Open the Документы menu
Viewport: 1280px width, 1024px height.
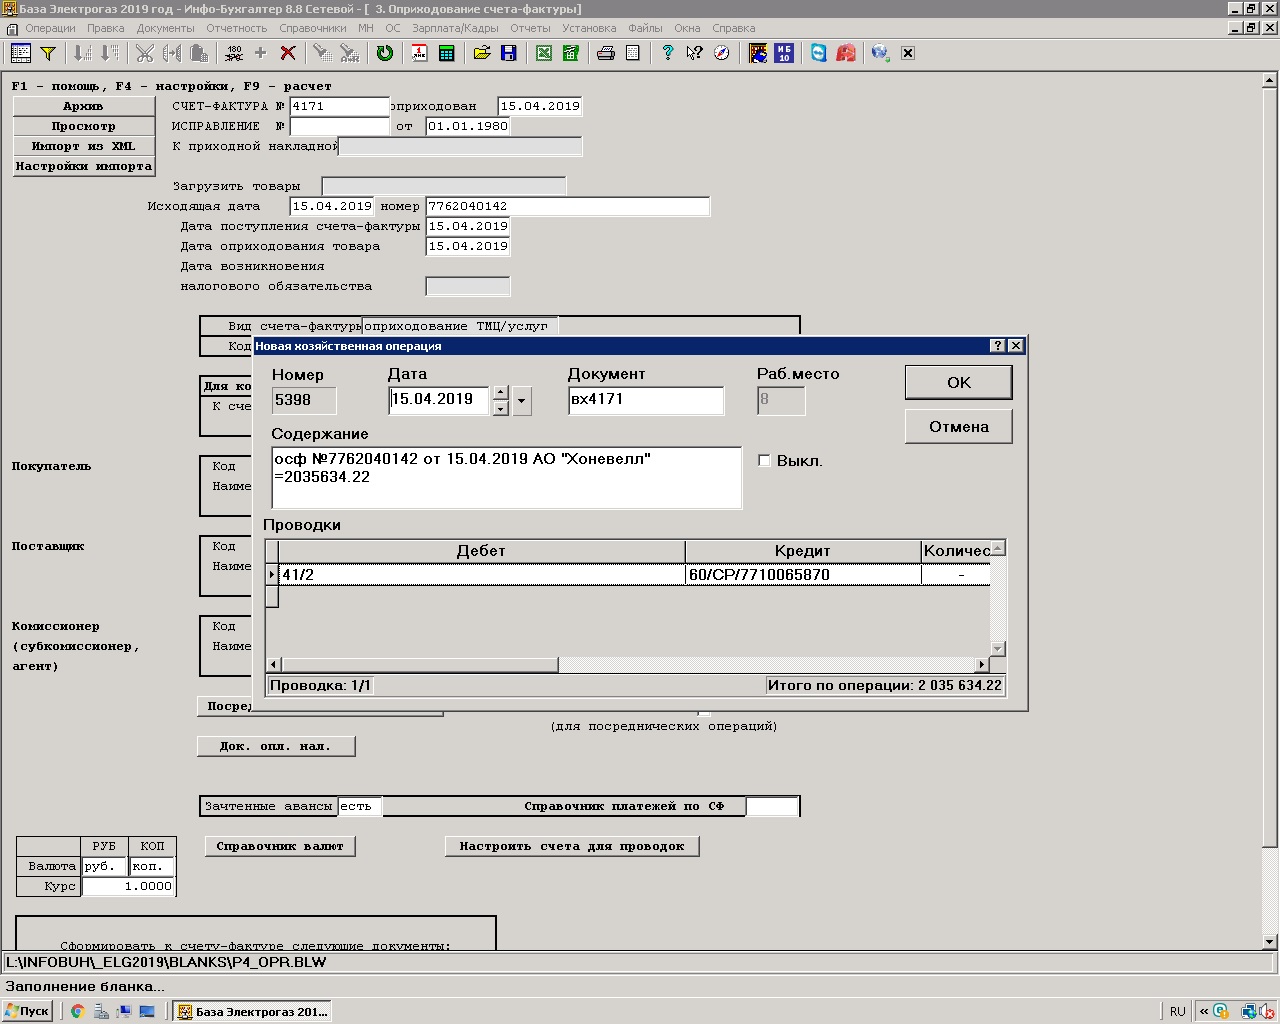point(166,28)
